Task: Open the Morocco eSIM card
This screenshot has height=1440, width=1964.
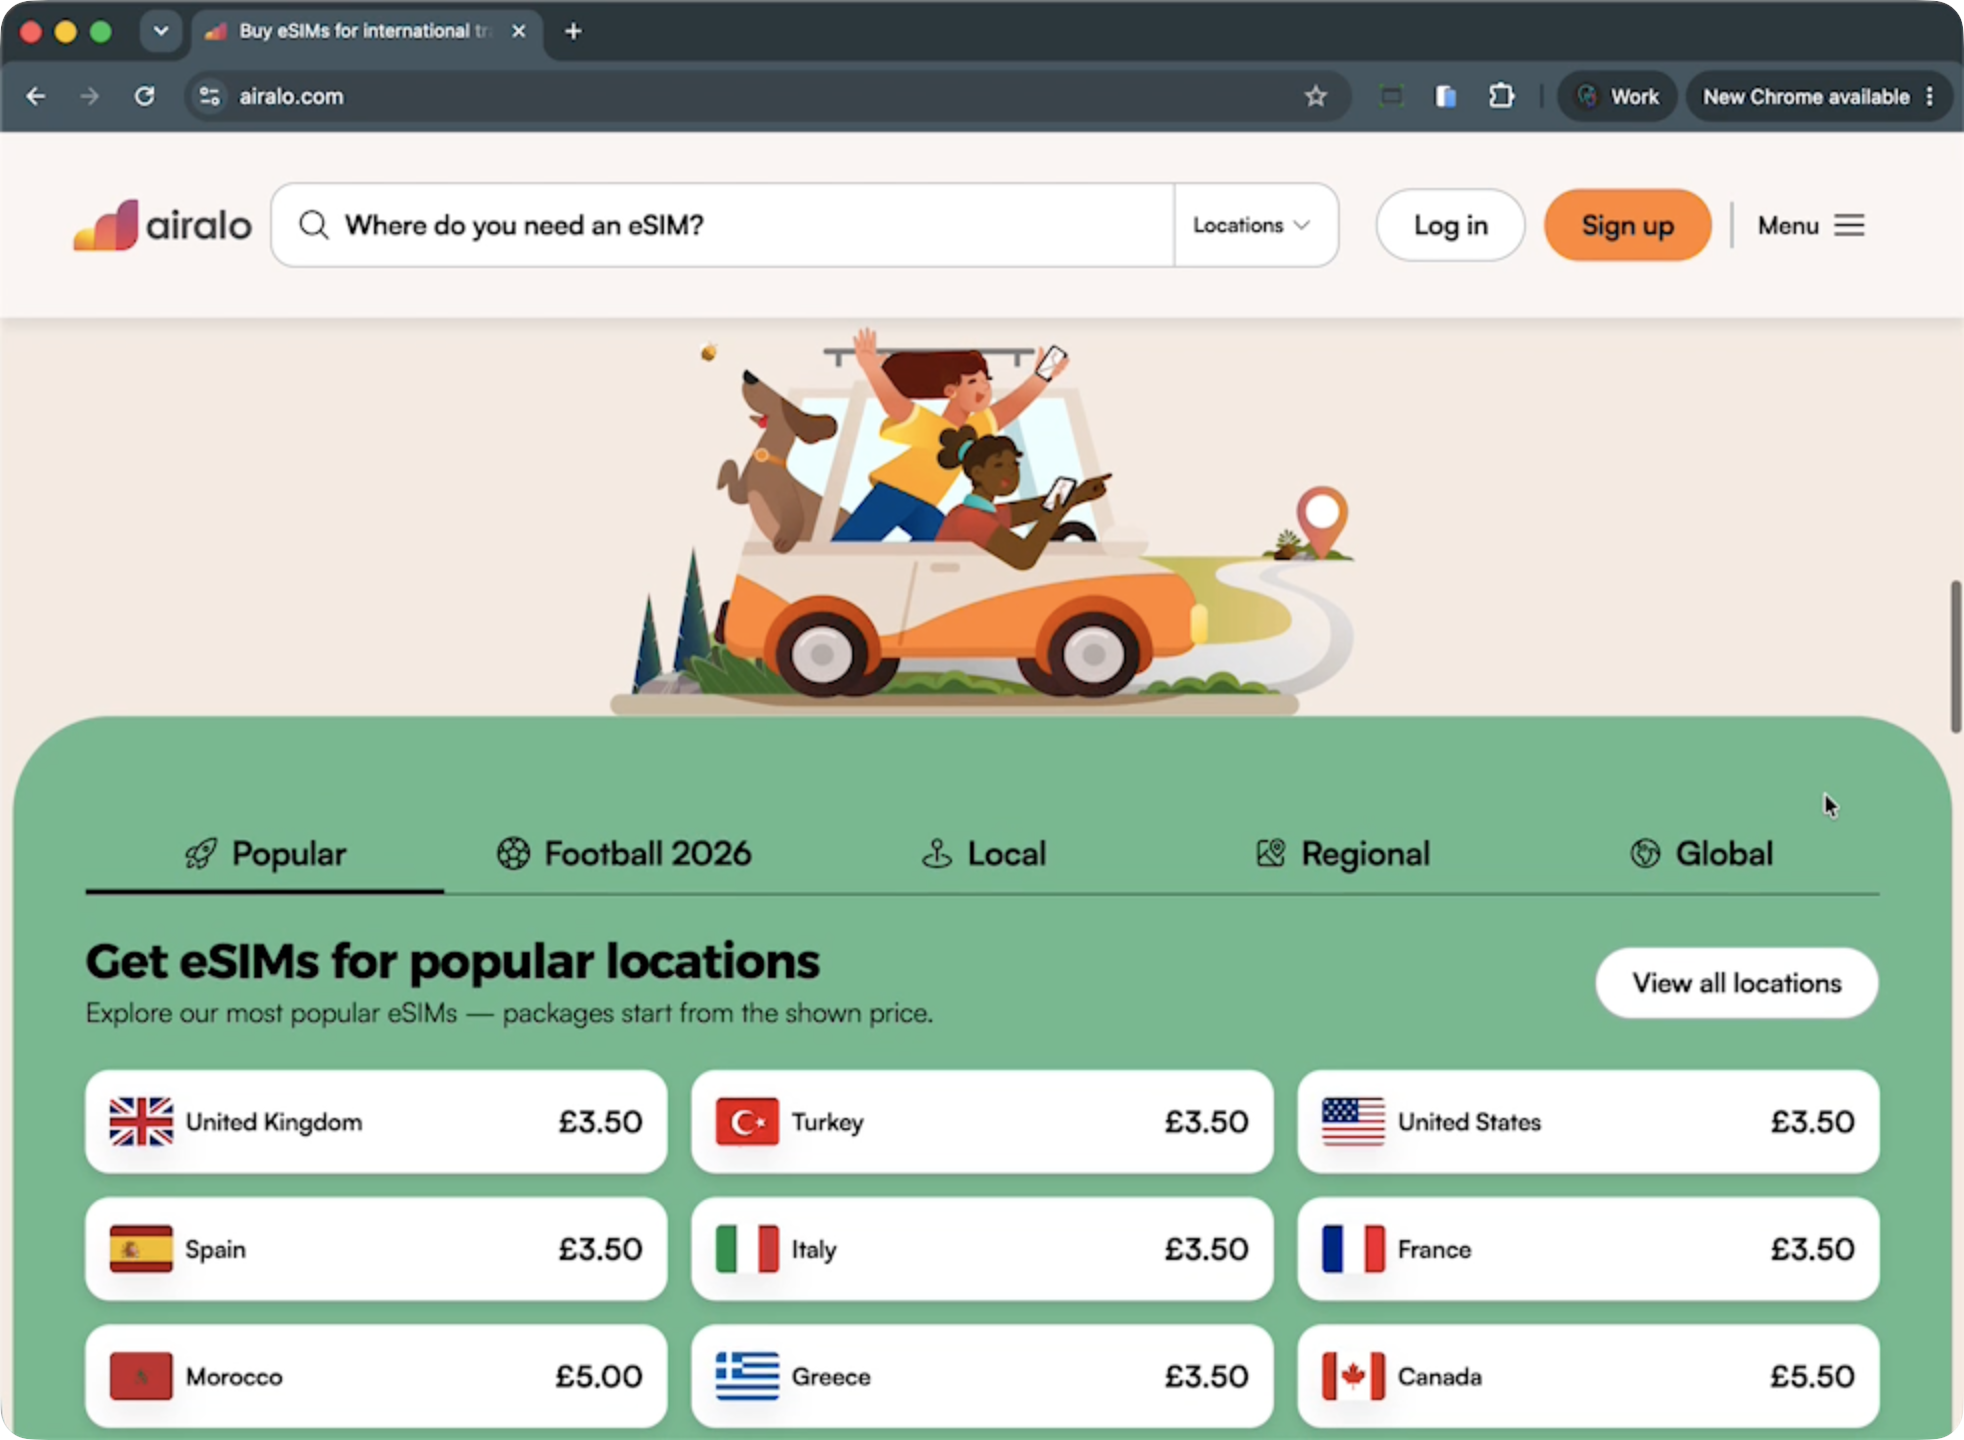Action: pyautogui.click(x=376, y=1376)
